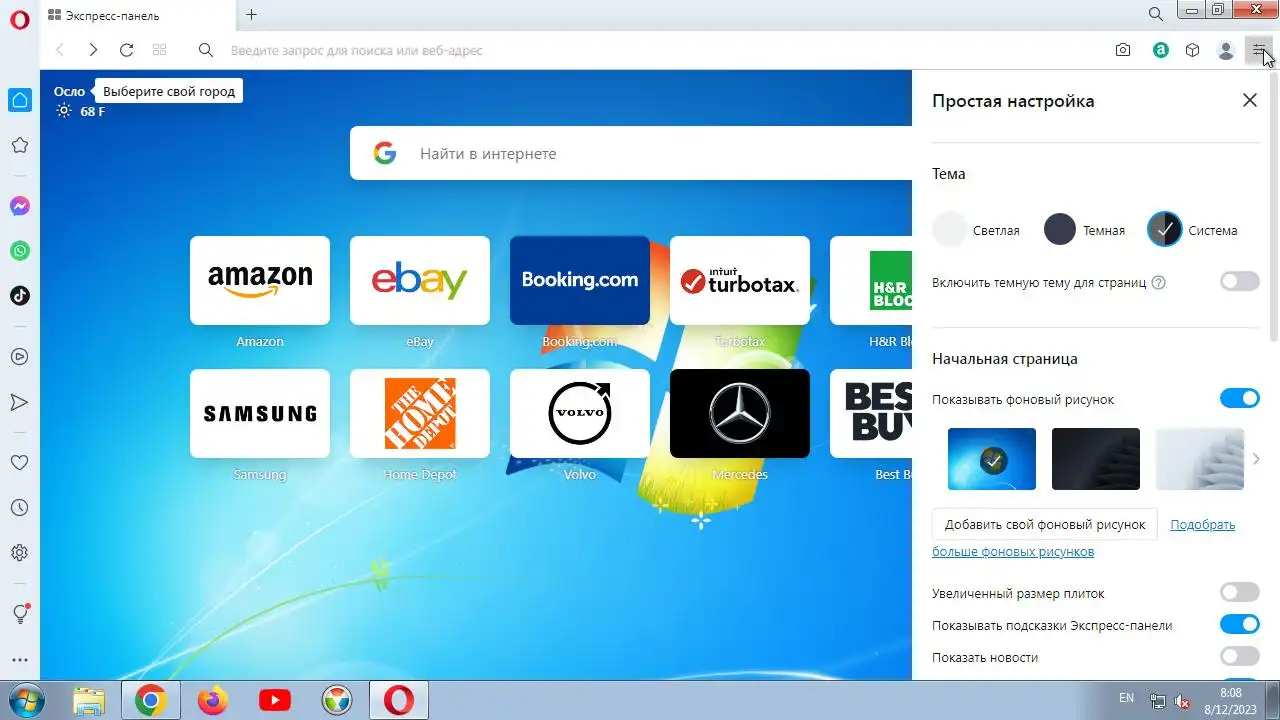Open Chrome from the taskbar
This screenshot has height=720, width=1280.
pos(151,700)
